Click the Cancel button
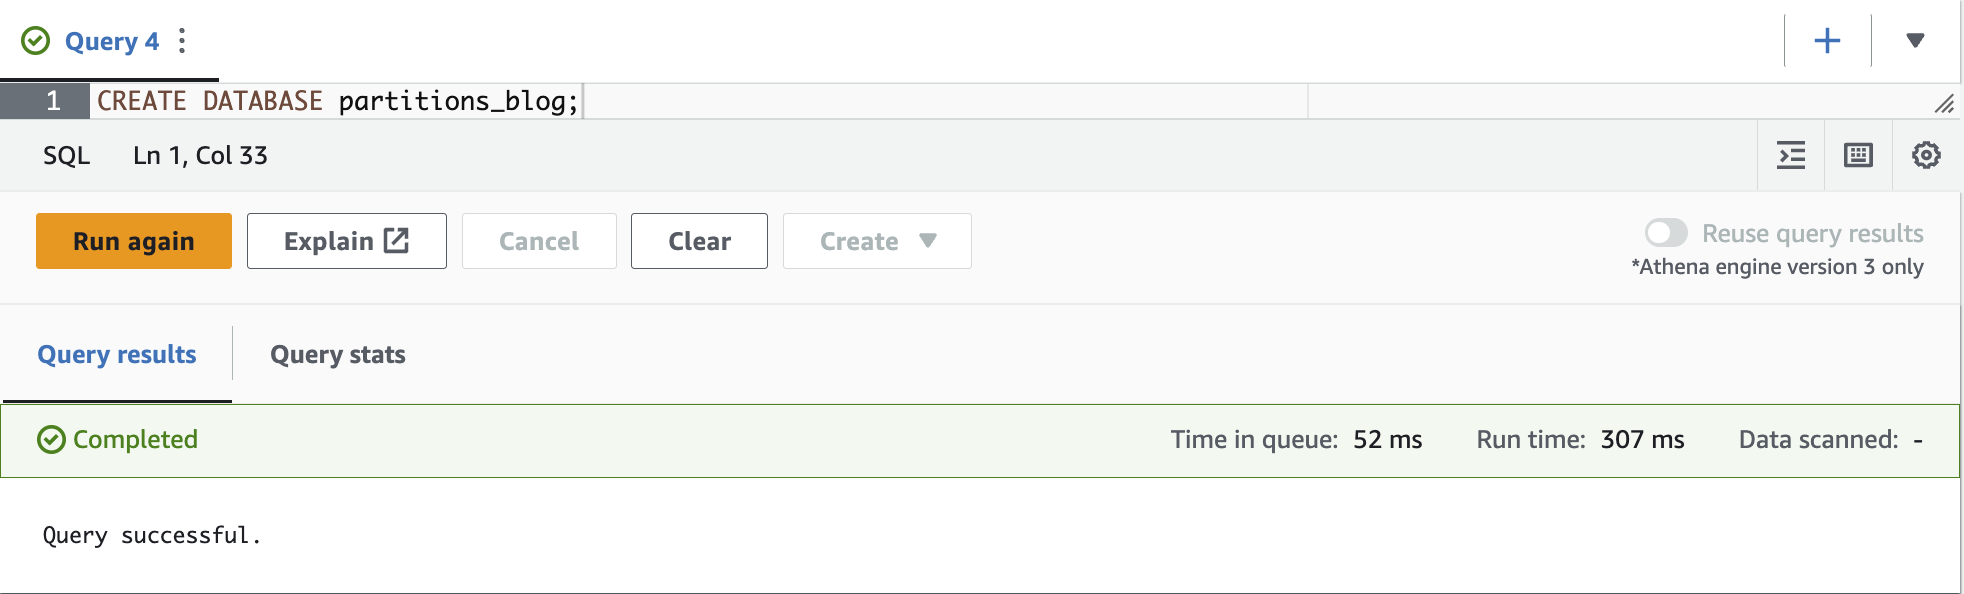Image resolution: width=1964 pixels, height=594 pixels. tap(539, 241)
